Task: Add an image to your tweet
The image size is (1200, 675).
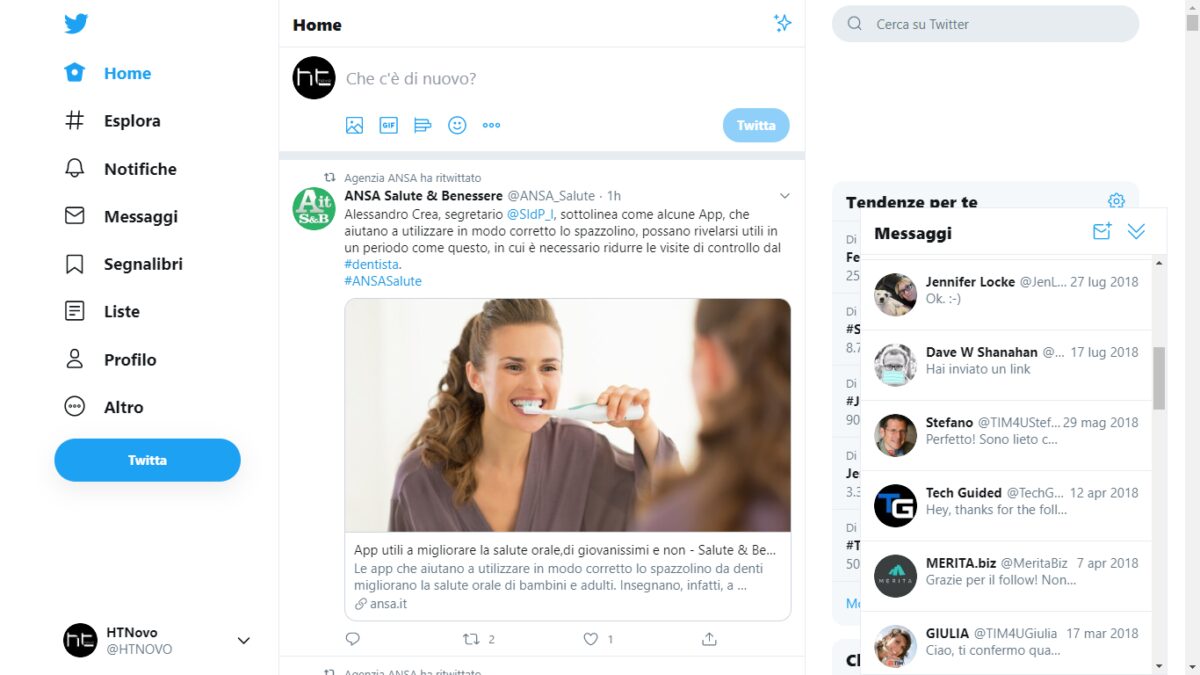Action: (x=355, y=125)
